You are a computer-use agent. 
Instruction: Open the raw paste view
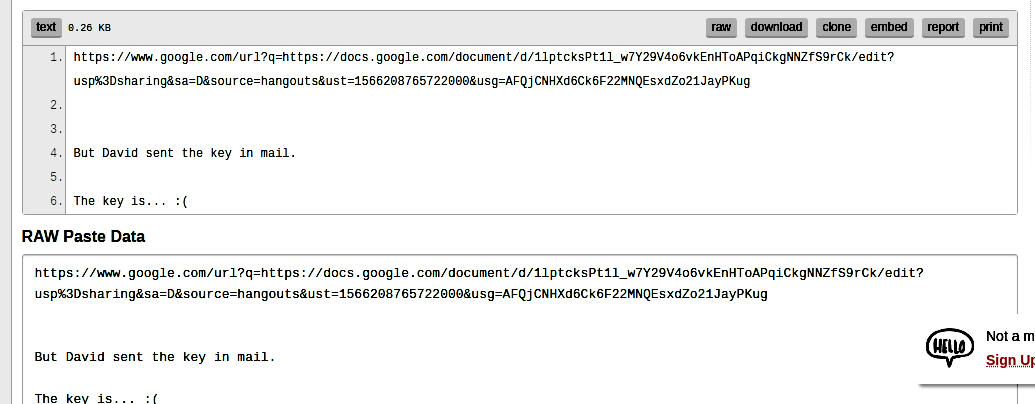pos(721,27)
